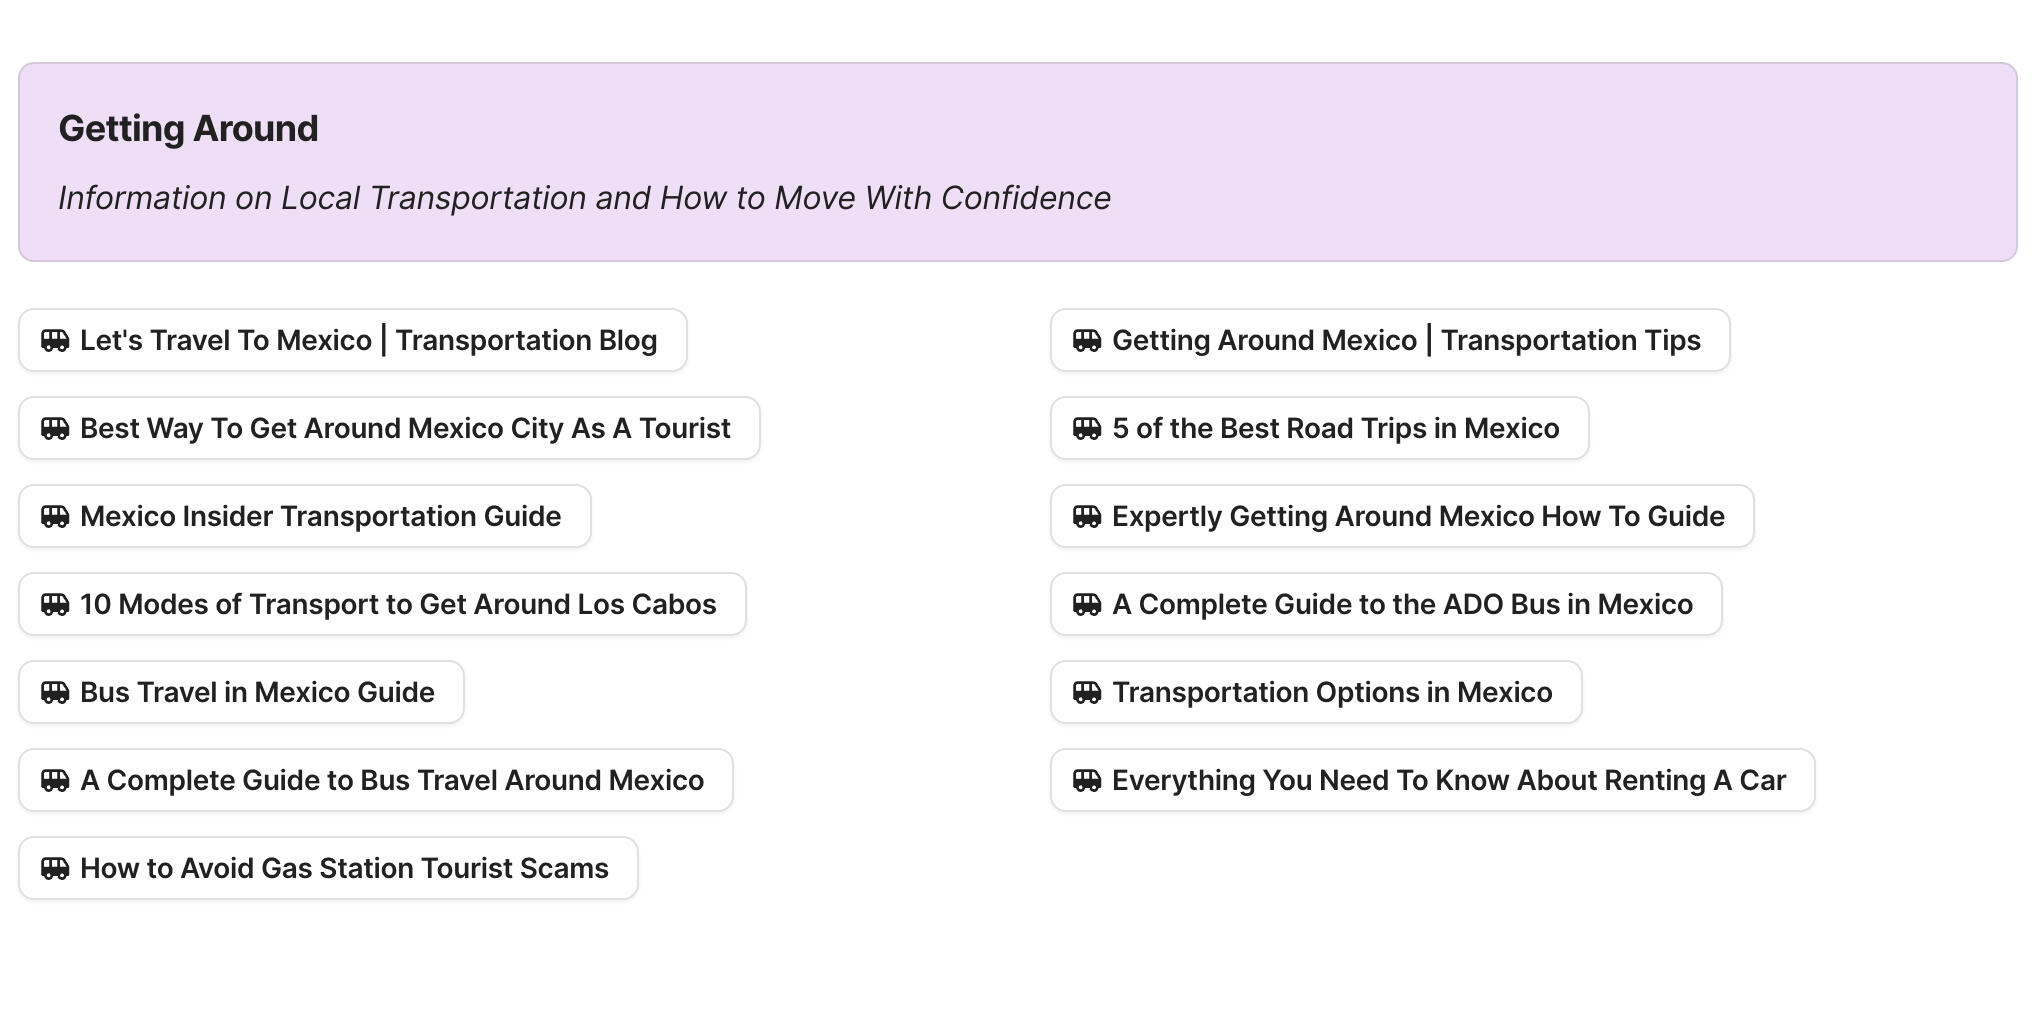This screenshot has height=1032, width=2036.
Task: Open the Bus Travel in Mexico Guide
Action: (x=257, y=693)
